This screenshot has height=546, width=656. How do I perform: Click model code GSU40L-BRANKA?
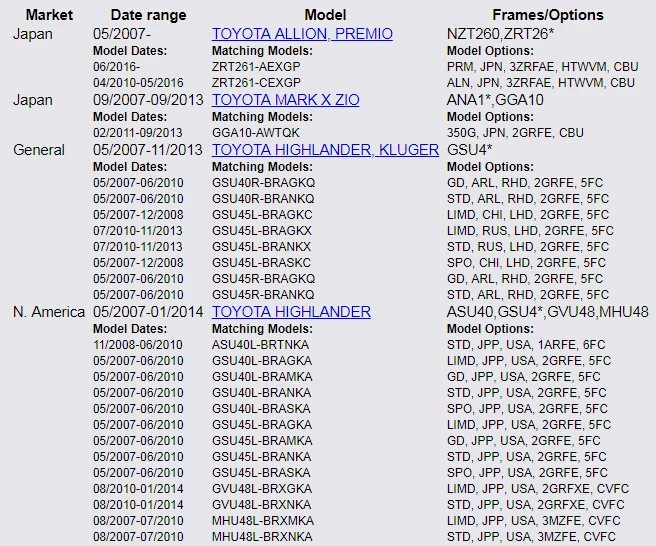(x=261, y=392)
